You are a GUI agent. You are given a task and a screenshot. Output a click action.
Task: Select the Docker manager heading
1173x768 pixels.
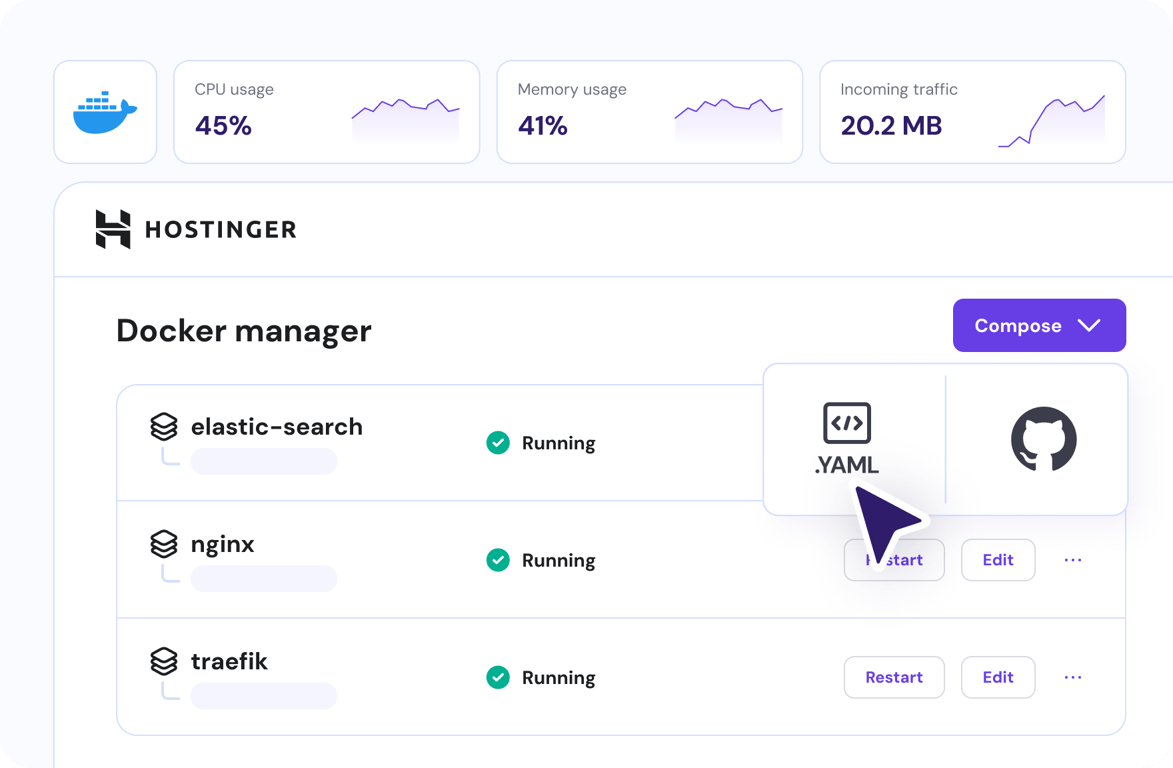click(244, 330)
